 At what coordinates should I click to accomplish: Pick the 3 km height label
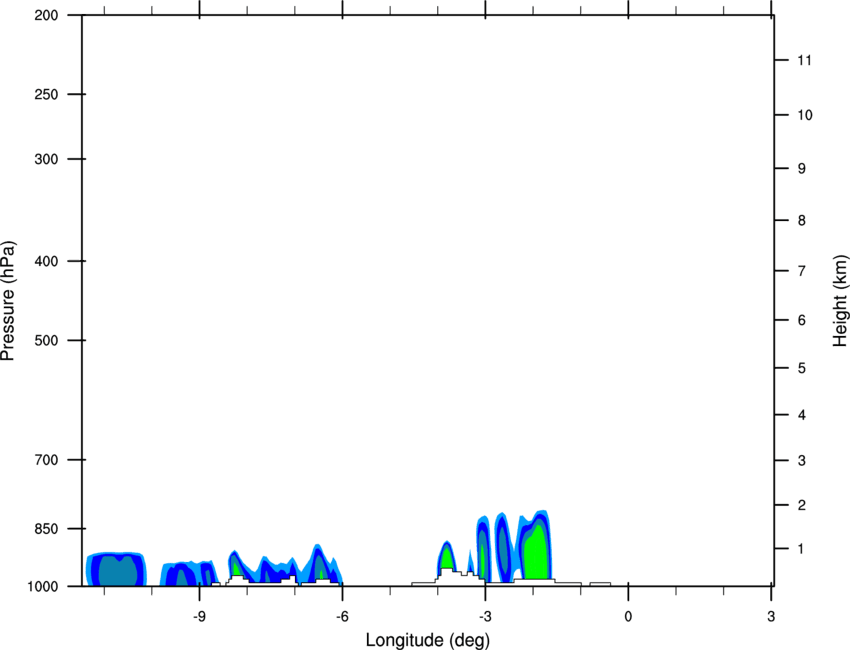[801, 461]
